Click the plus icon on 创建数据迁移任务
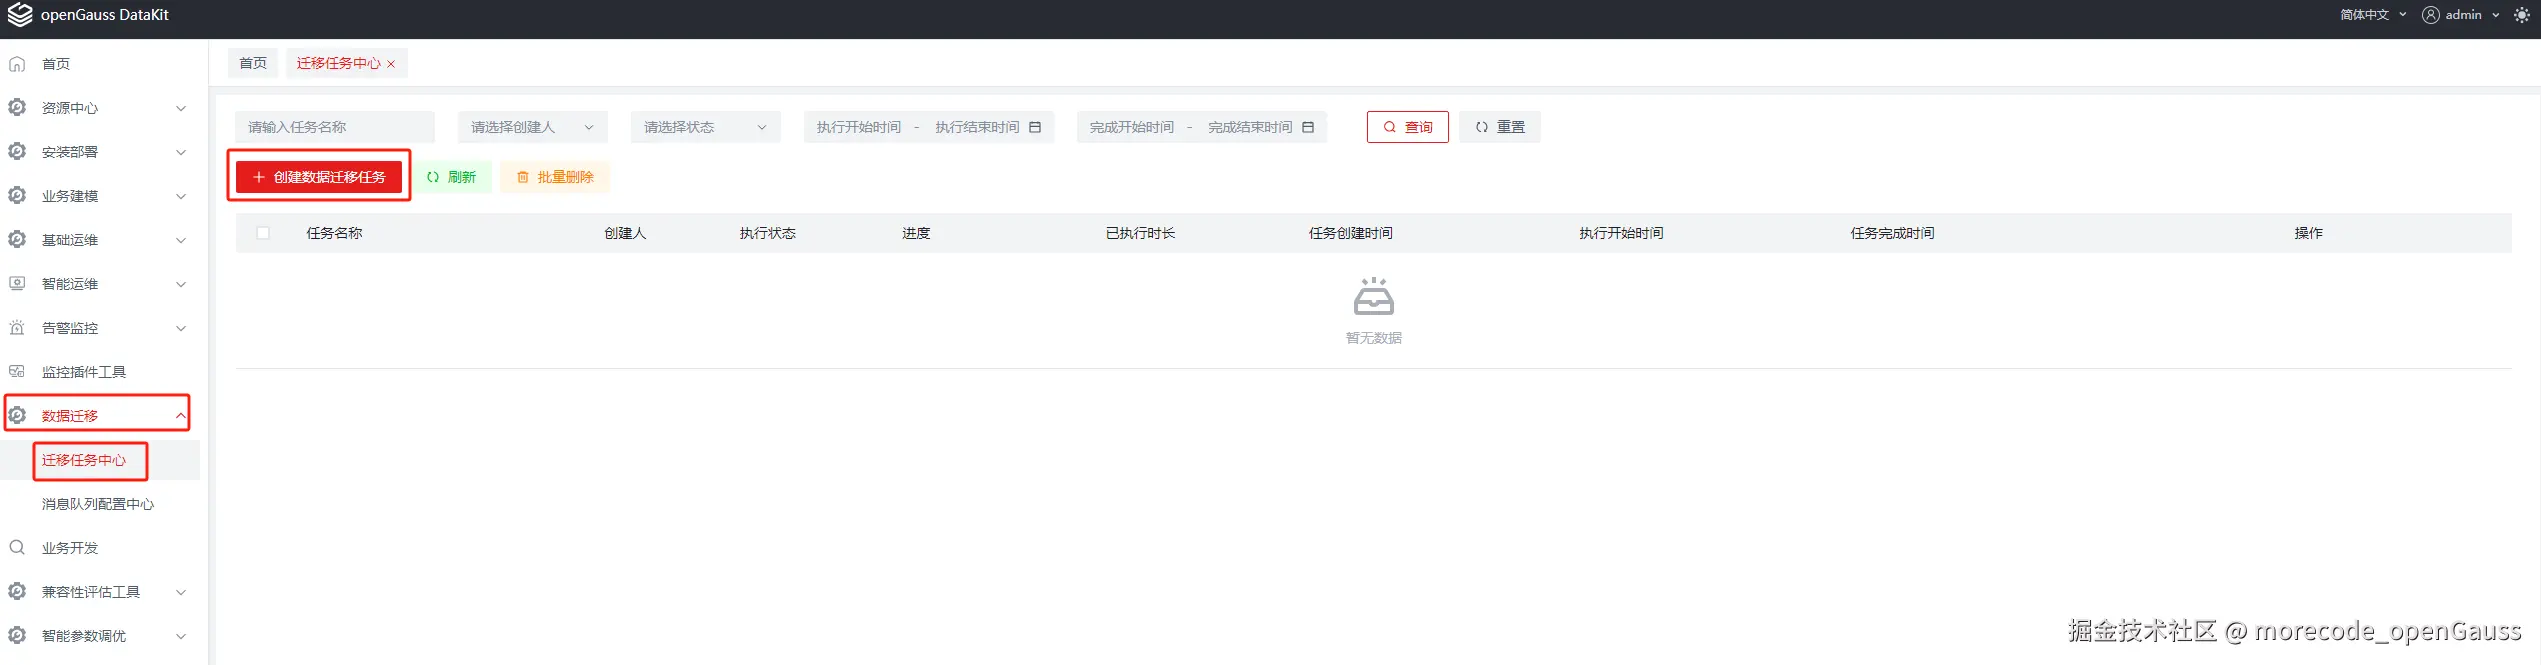 pos(259,177)
